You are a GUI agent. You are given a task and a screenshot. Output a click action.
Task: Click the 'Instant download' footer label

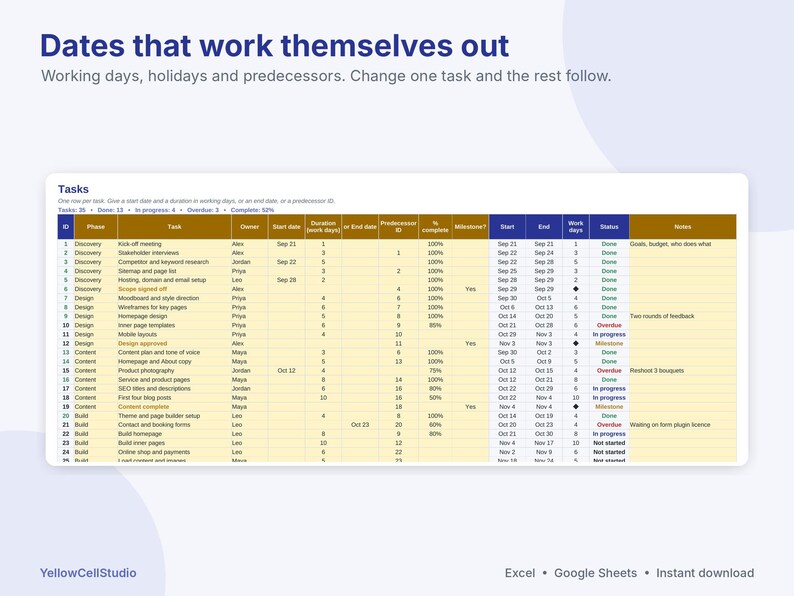point(705,573)
